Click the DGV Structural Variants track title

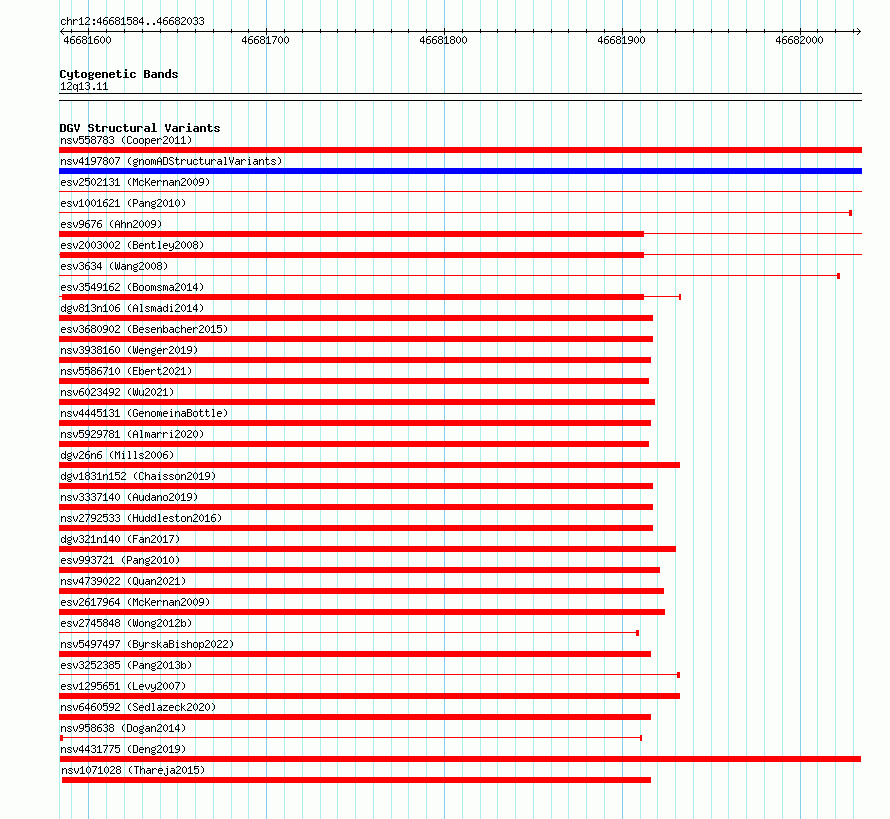140,128
